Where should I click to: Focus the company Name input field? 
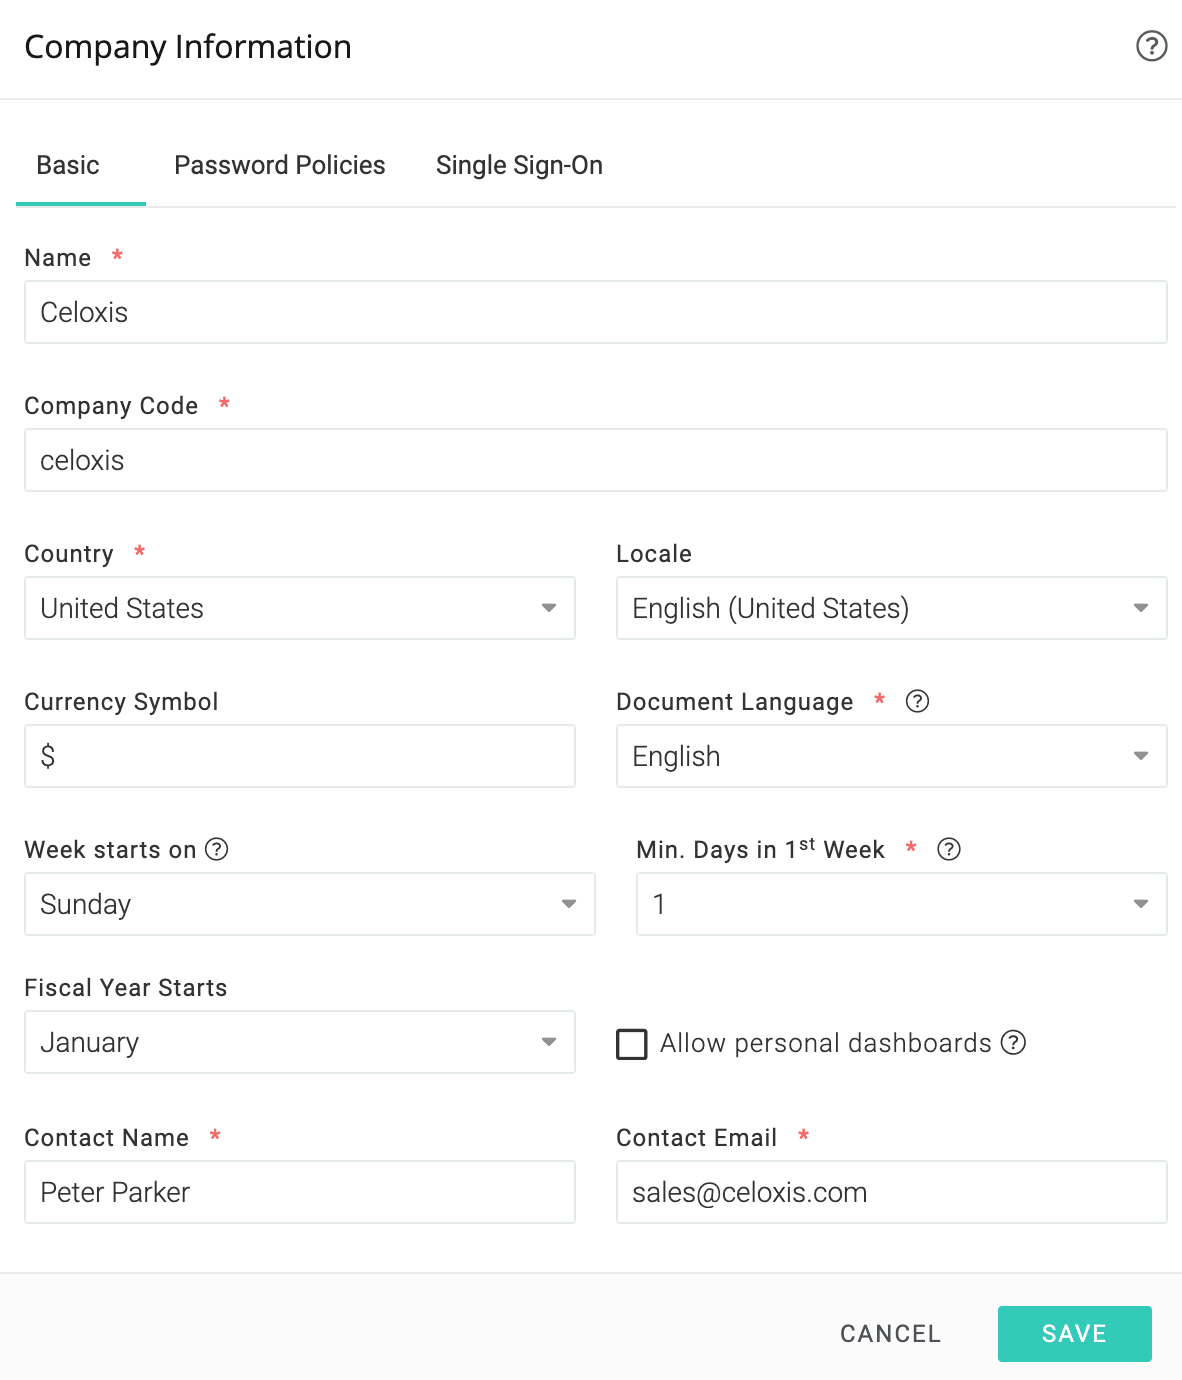[x=596, y=312]
